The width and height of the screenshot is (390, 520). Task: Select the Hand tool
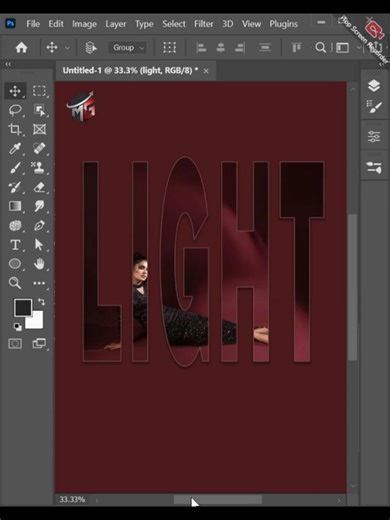[x=39, y=264]
